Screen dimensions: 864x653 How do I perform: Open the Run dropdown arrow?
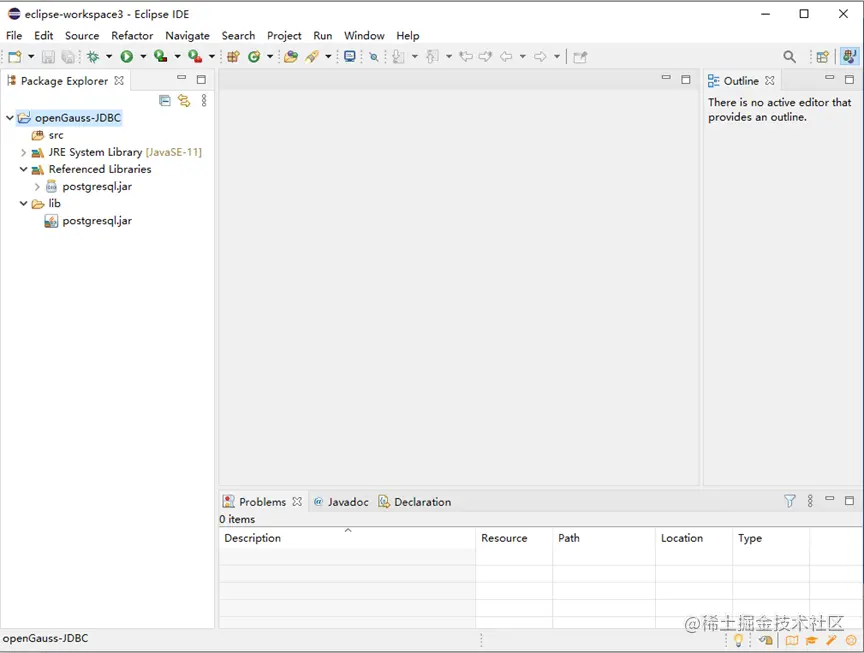click(143, 56)
